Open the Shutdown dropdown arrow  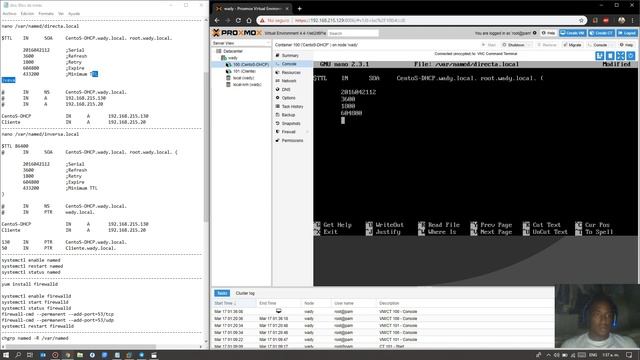530,45
